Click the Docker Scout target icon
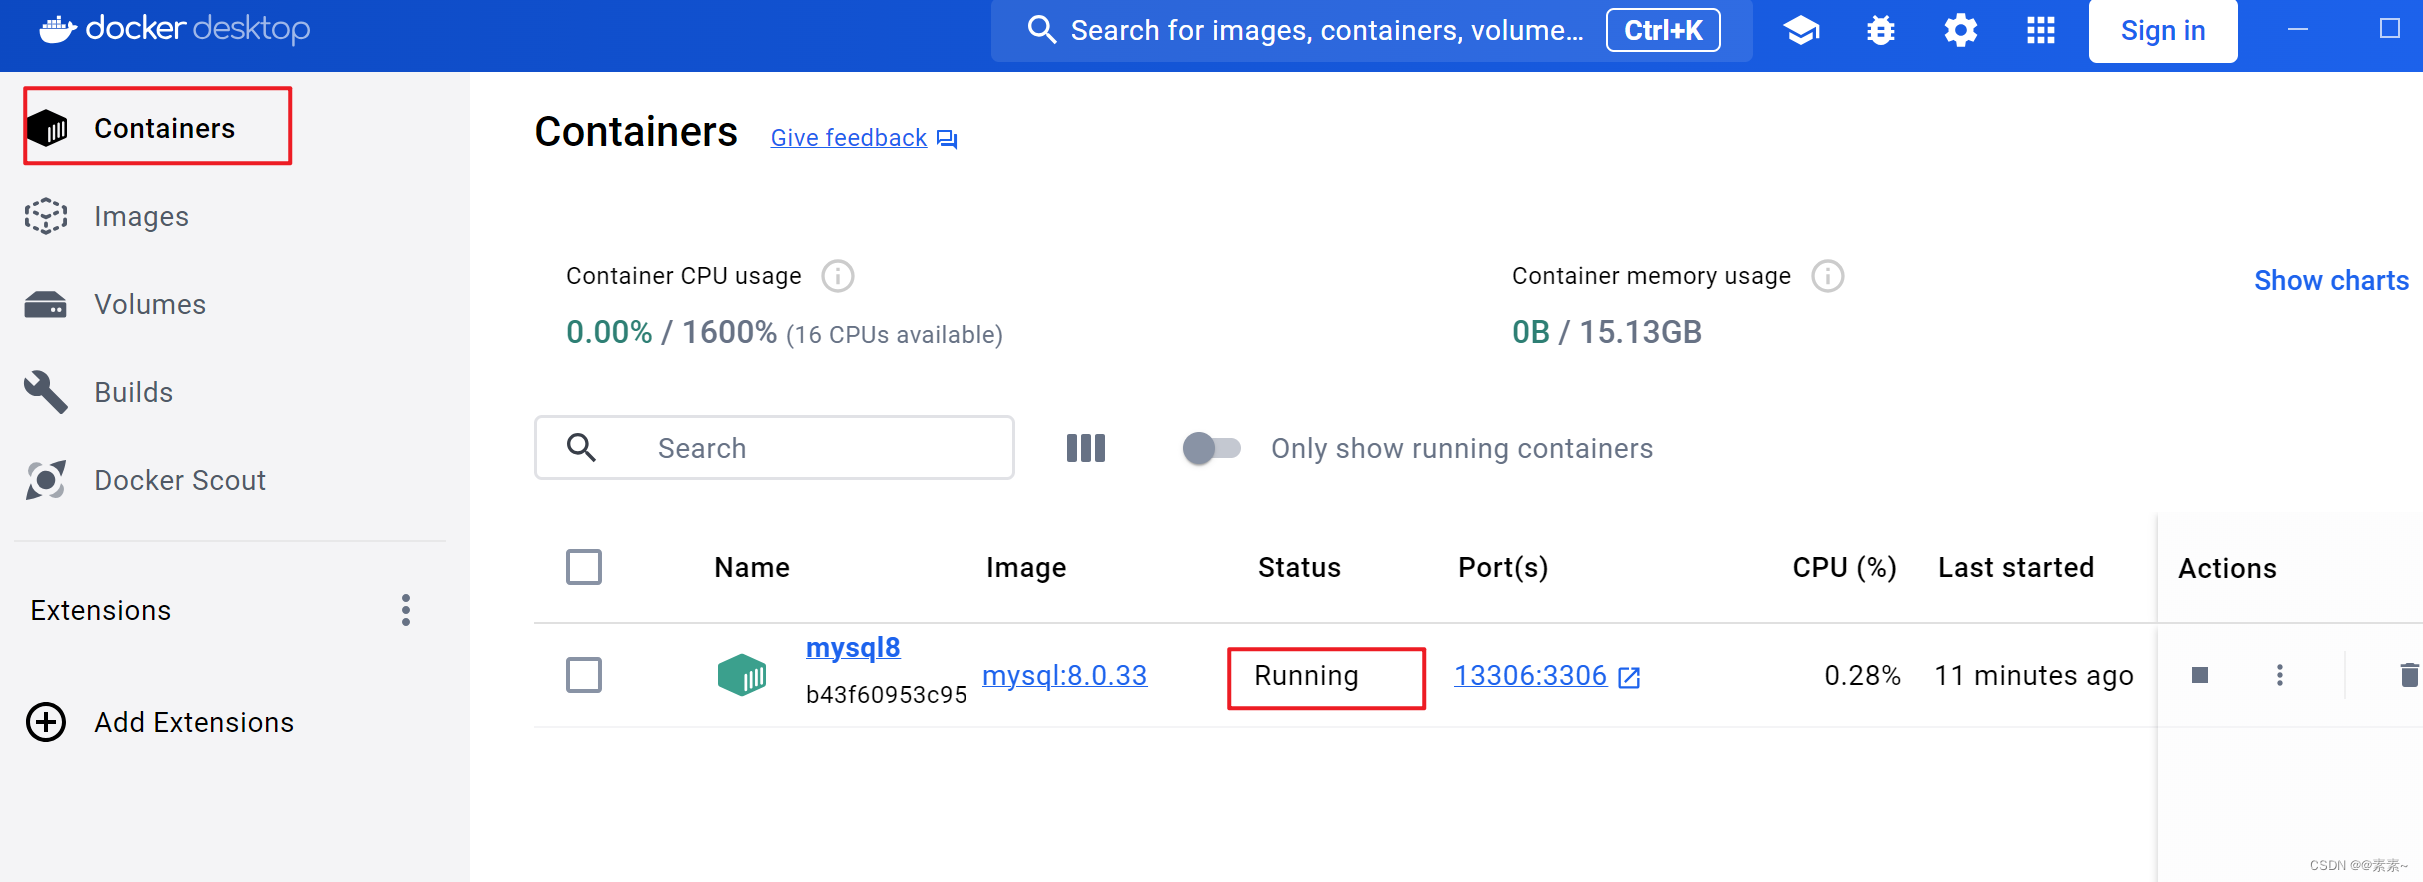The height and width of the screenshot is (882, 2423). (46, 480)
